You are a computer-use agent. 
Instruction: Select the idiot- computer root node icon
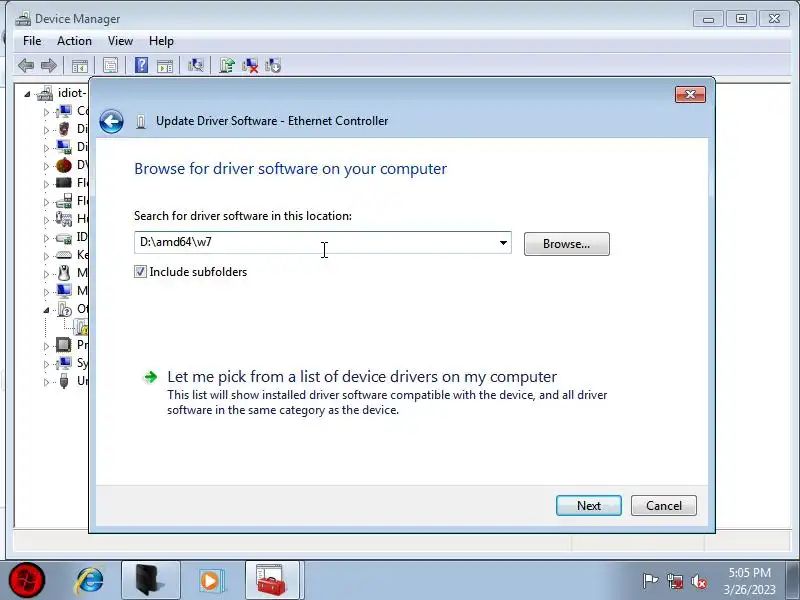tap(45, 93)
